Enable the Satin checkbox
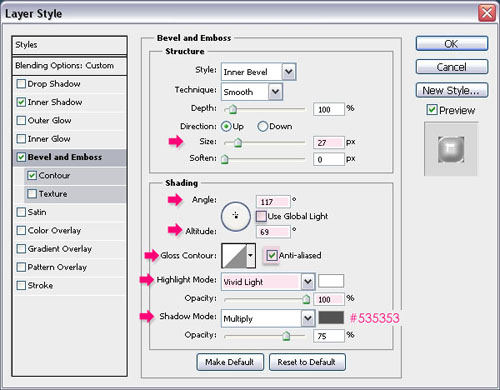500x390 pixels. pos(21,212)
